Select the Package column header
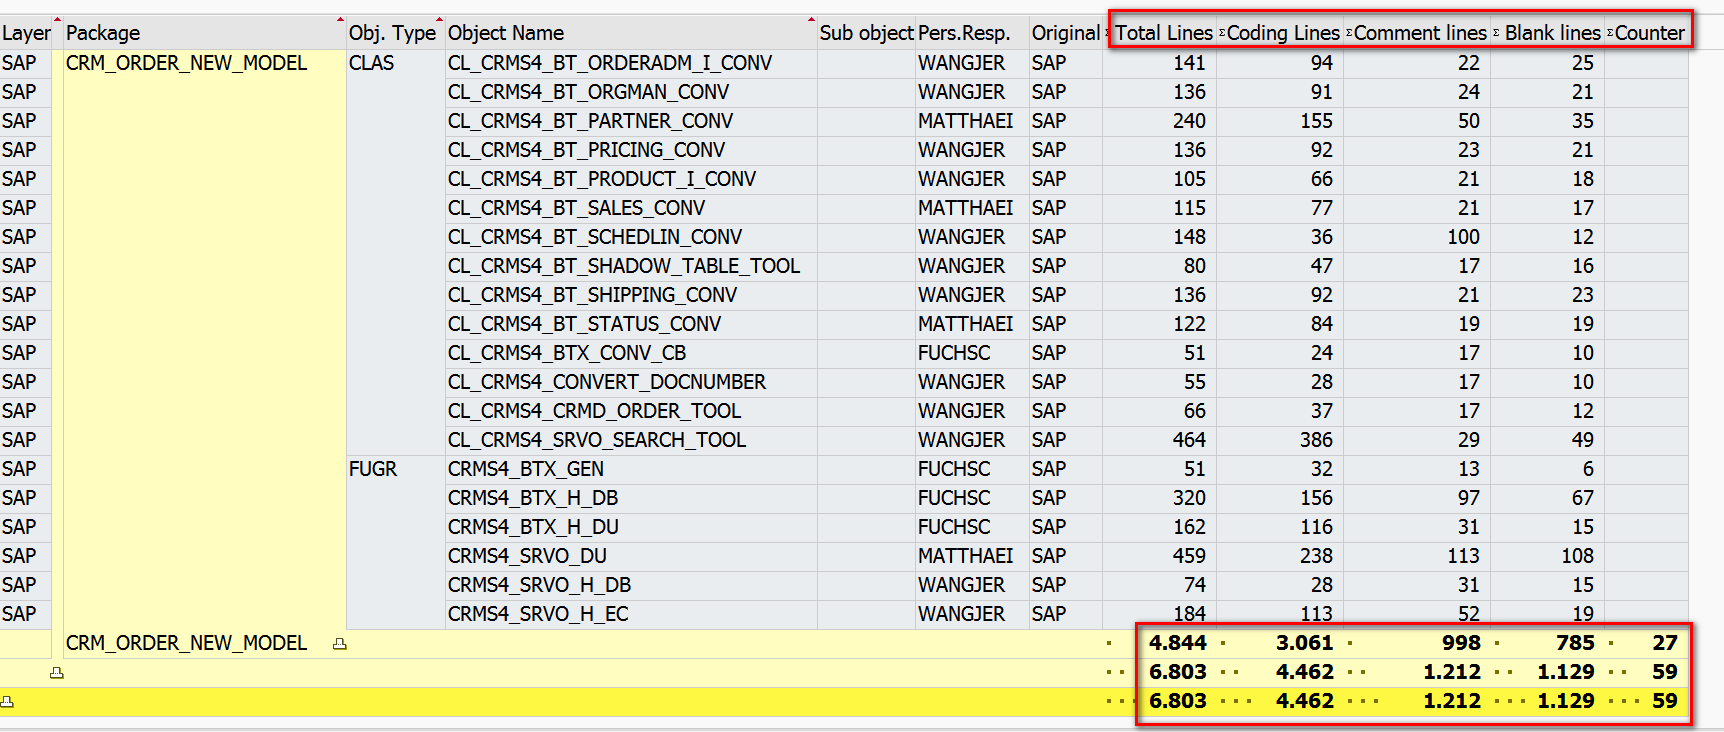1724x732 pixels. pyautogui.click(x=103, y=33)
